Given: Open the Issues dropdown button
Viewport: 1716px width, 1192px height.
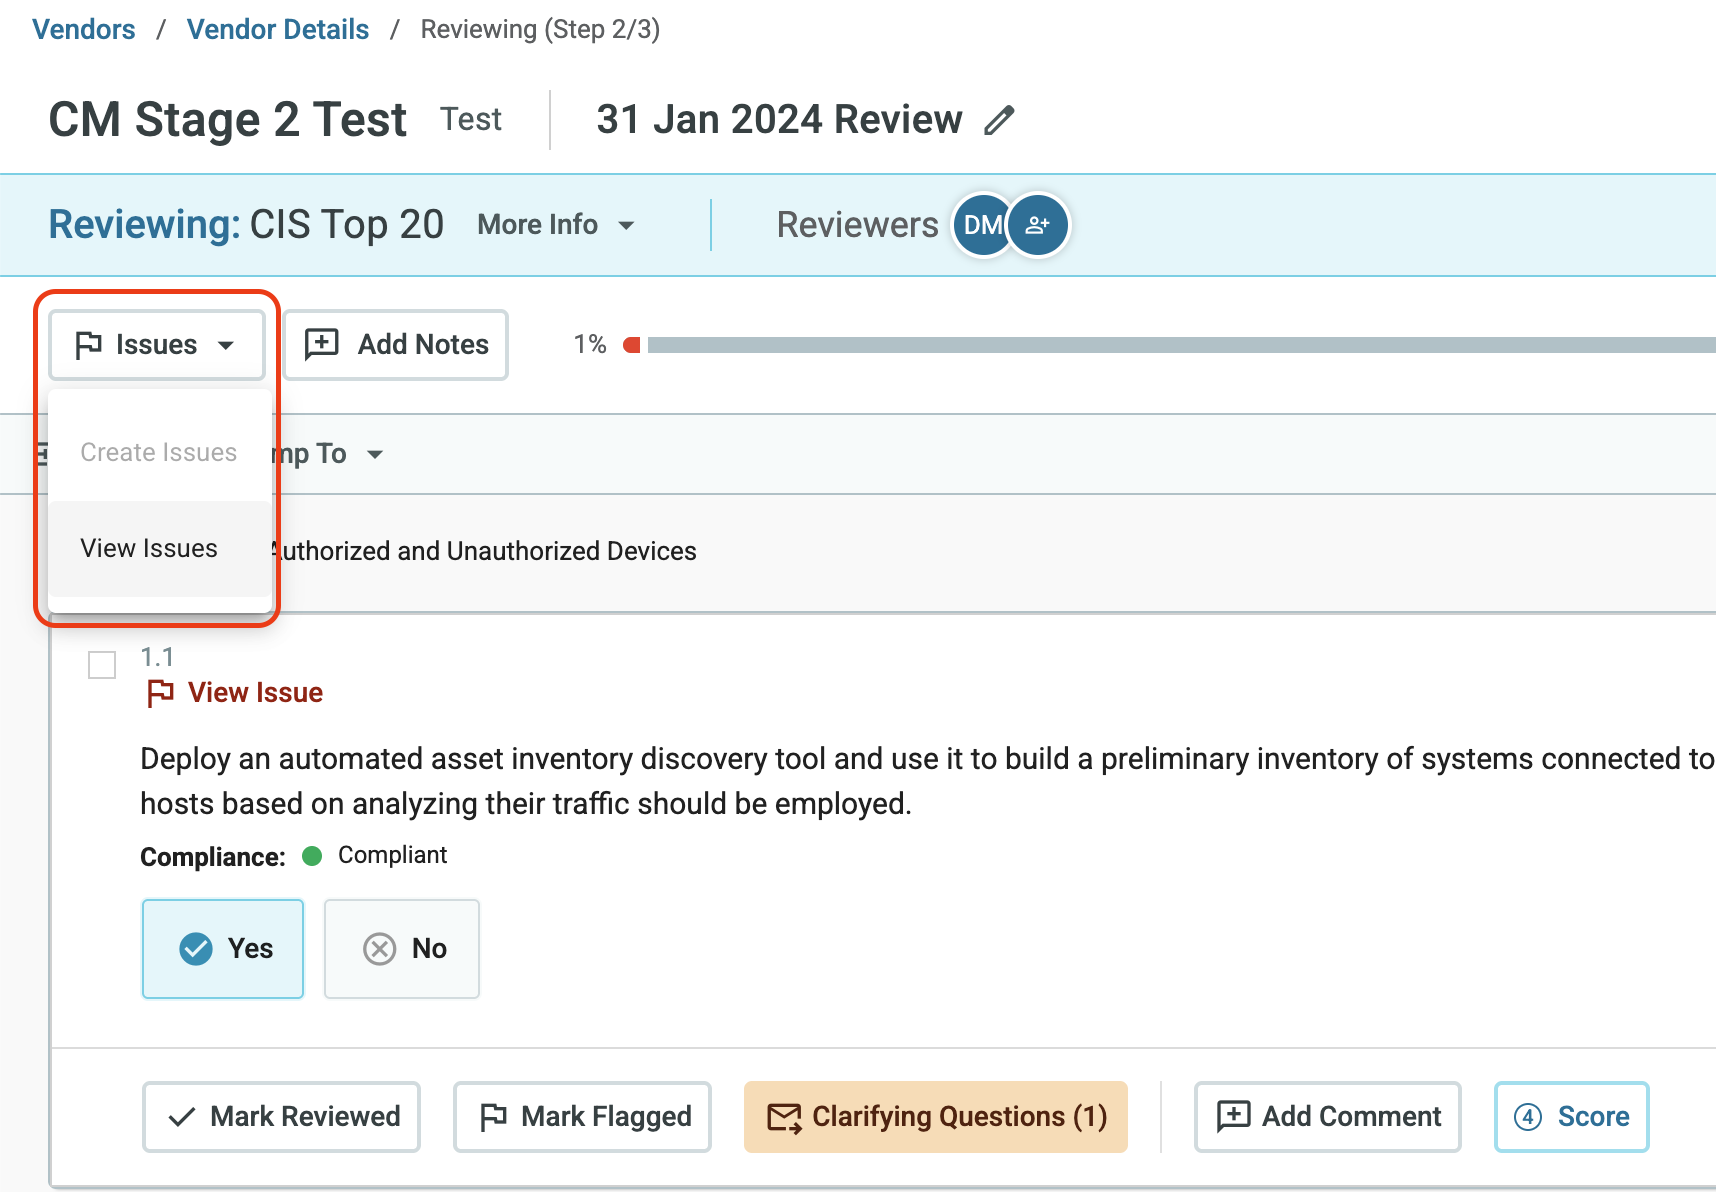Looking at the screenshot, I should [157, 345].
